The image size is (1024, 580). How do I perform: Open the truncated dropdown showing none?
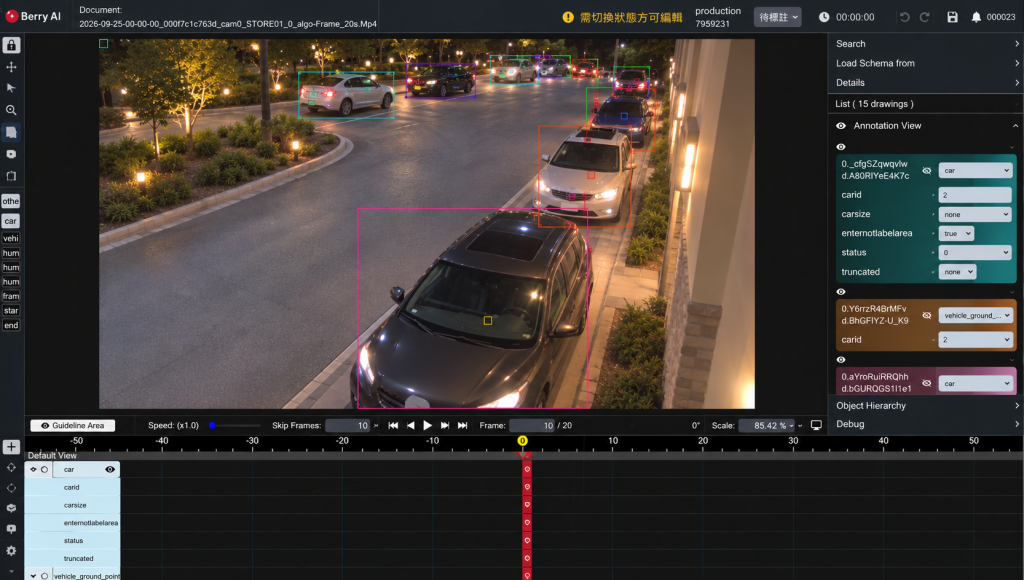pos(957,272)
